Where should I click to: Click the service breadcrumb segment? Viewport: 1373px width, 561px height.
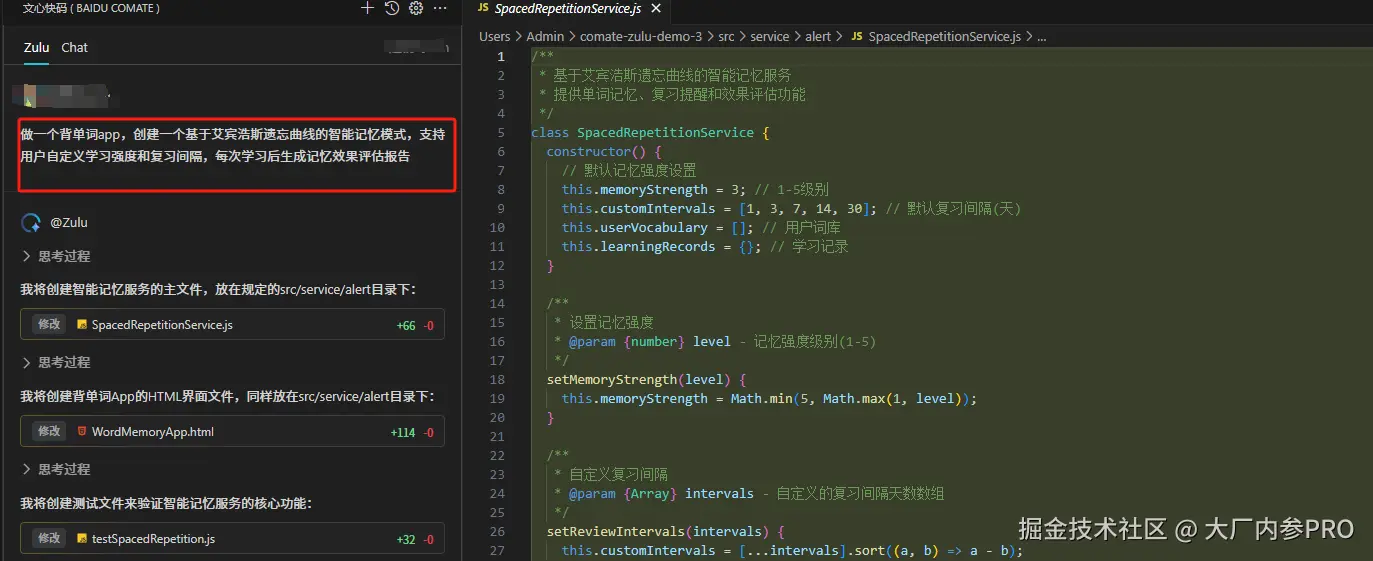pos(770,36)
